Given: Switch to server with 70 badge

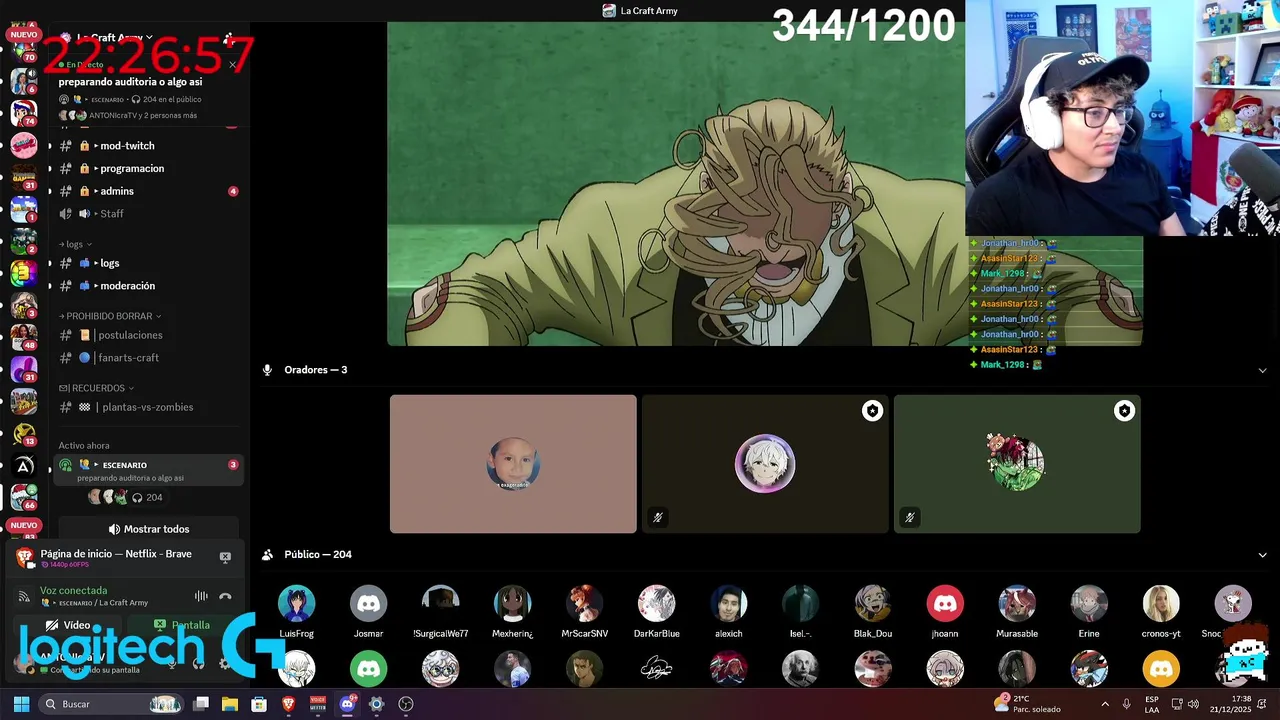Looking at the screenshot, I should coord(23,50).
